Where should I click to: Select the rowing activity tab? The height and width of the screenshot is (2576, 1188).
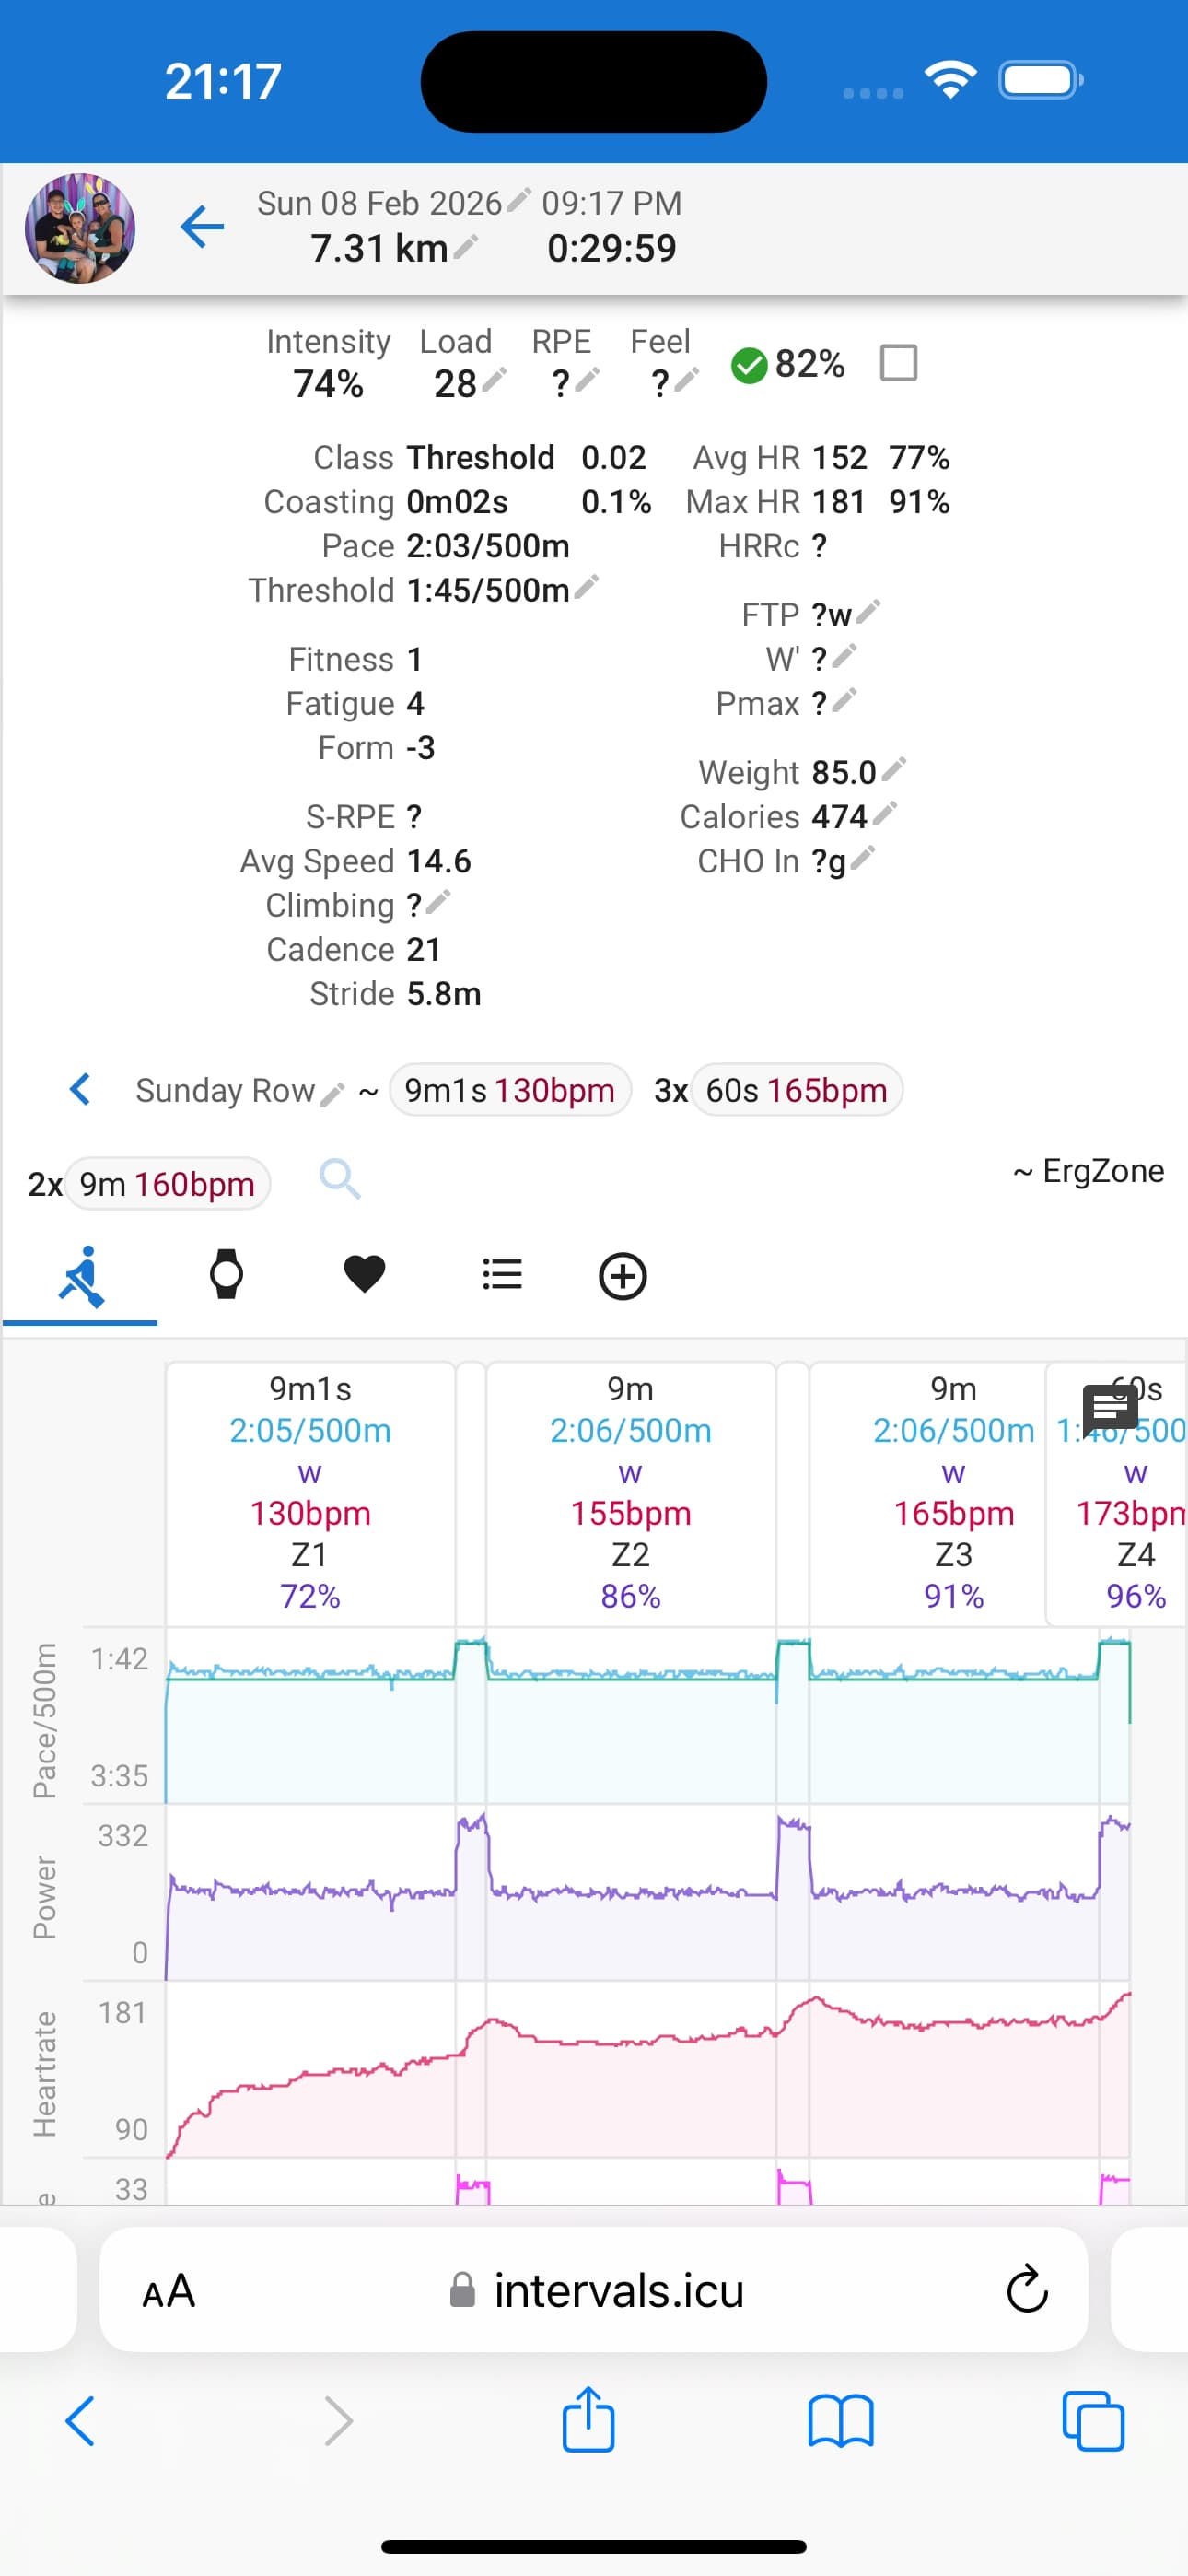(x=80, y=1276)
